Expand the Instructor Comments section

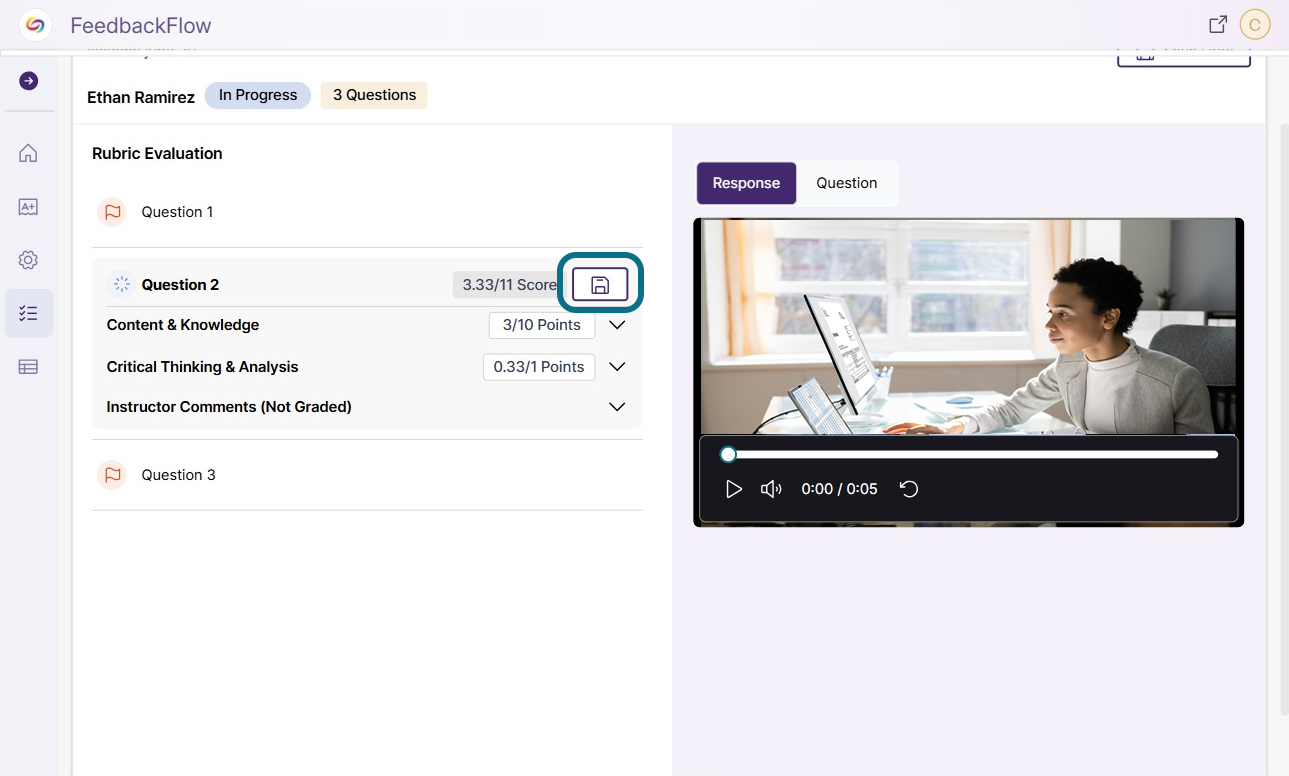(x=617, y=407)
